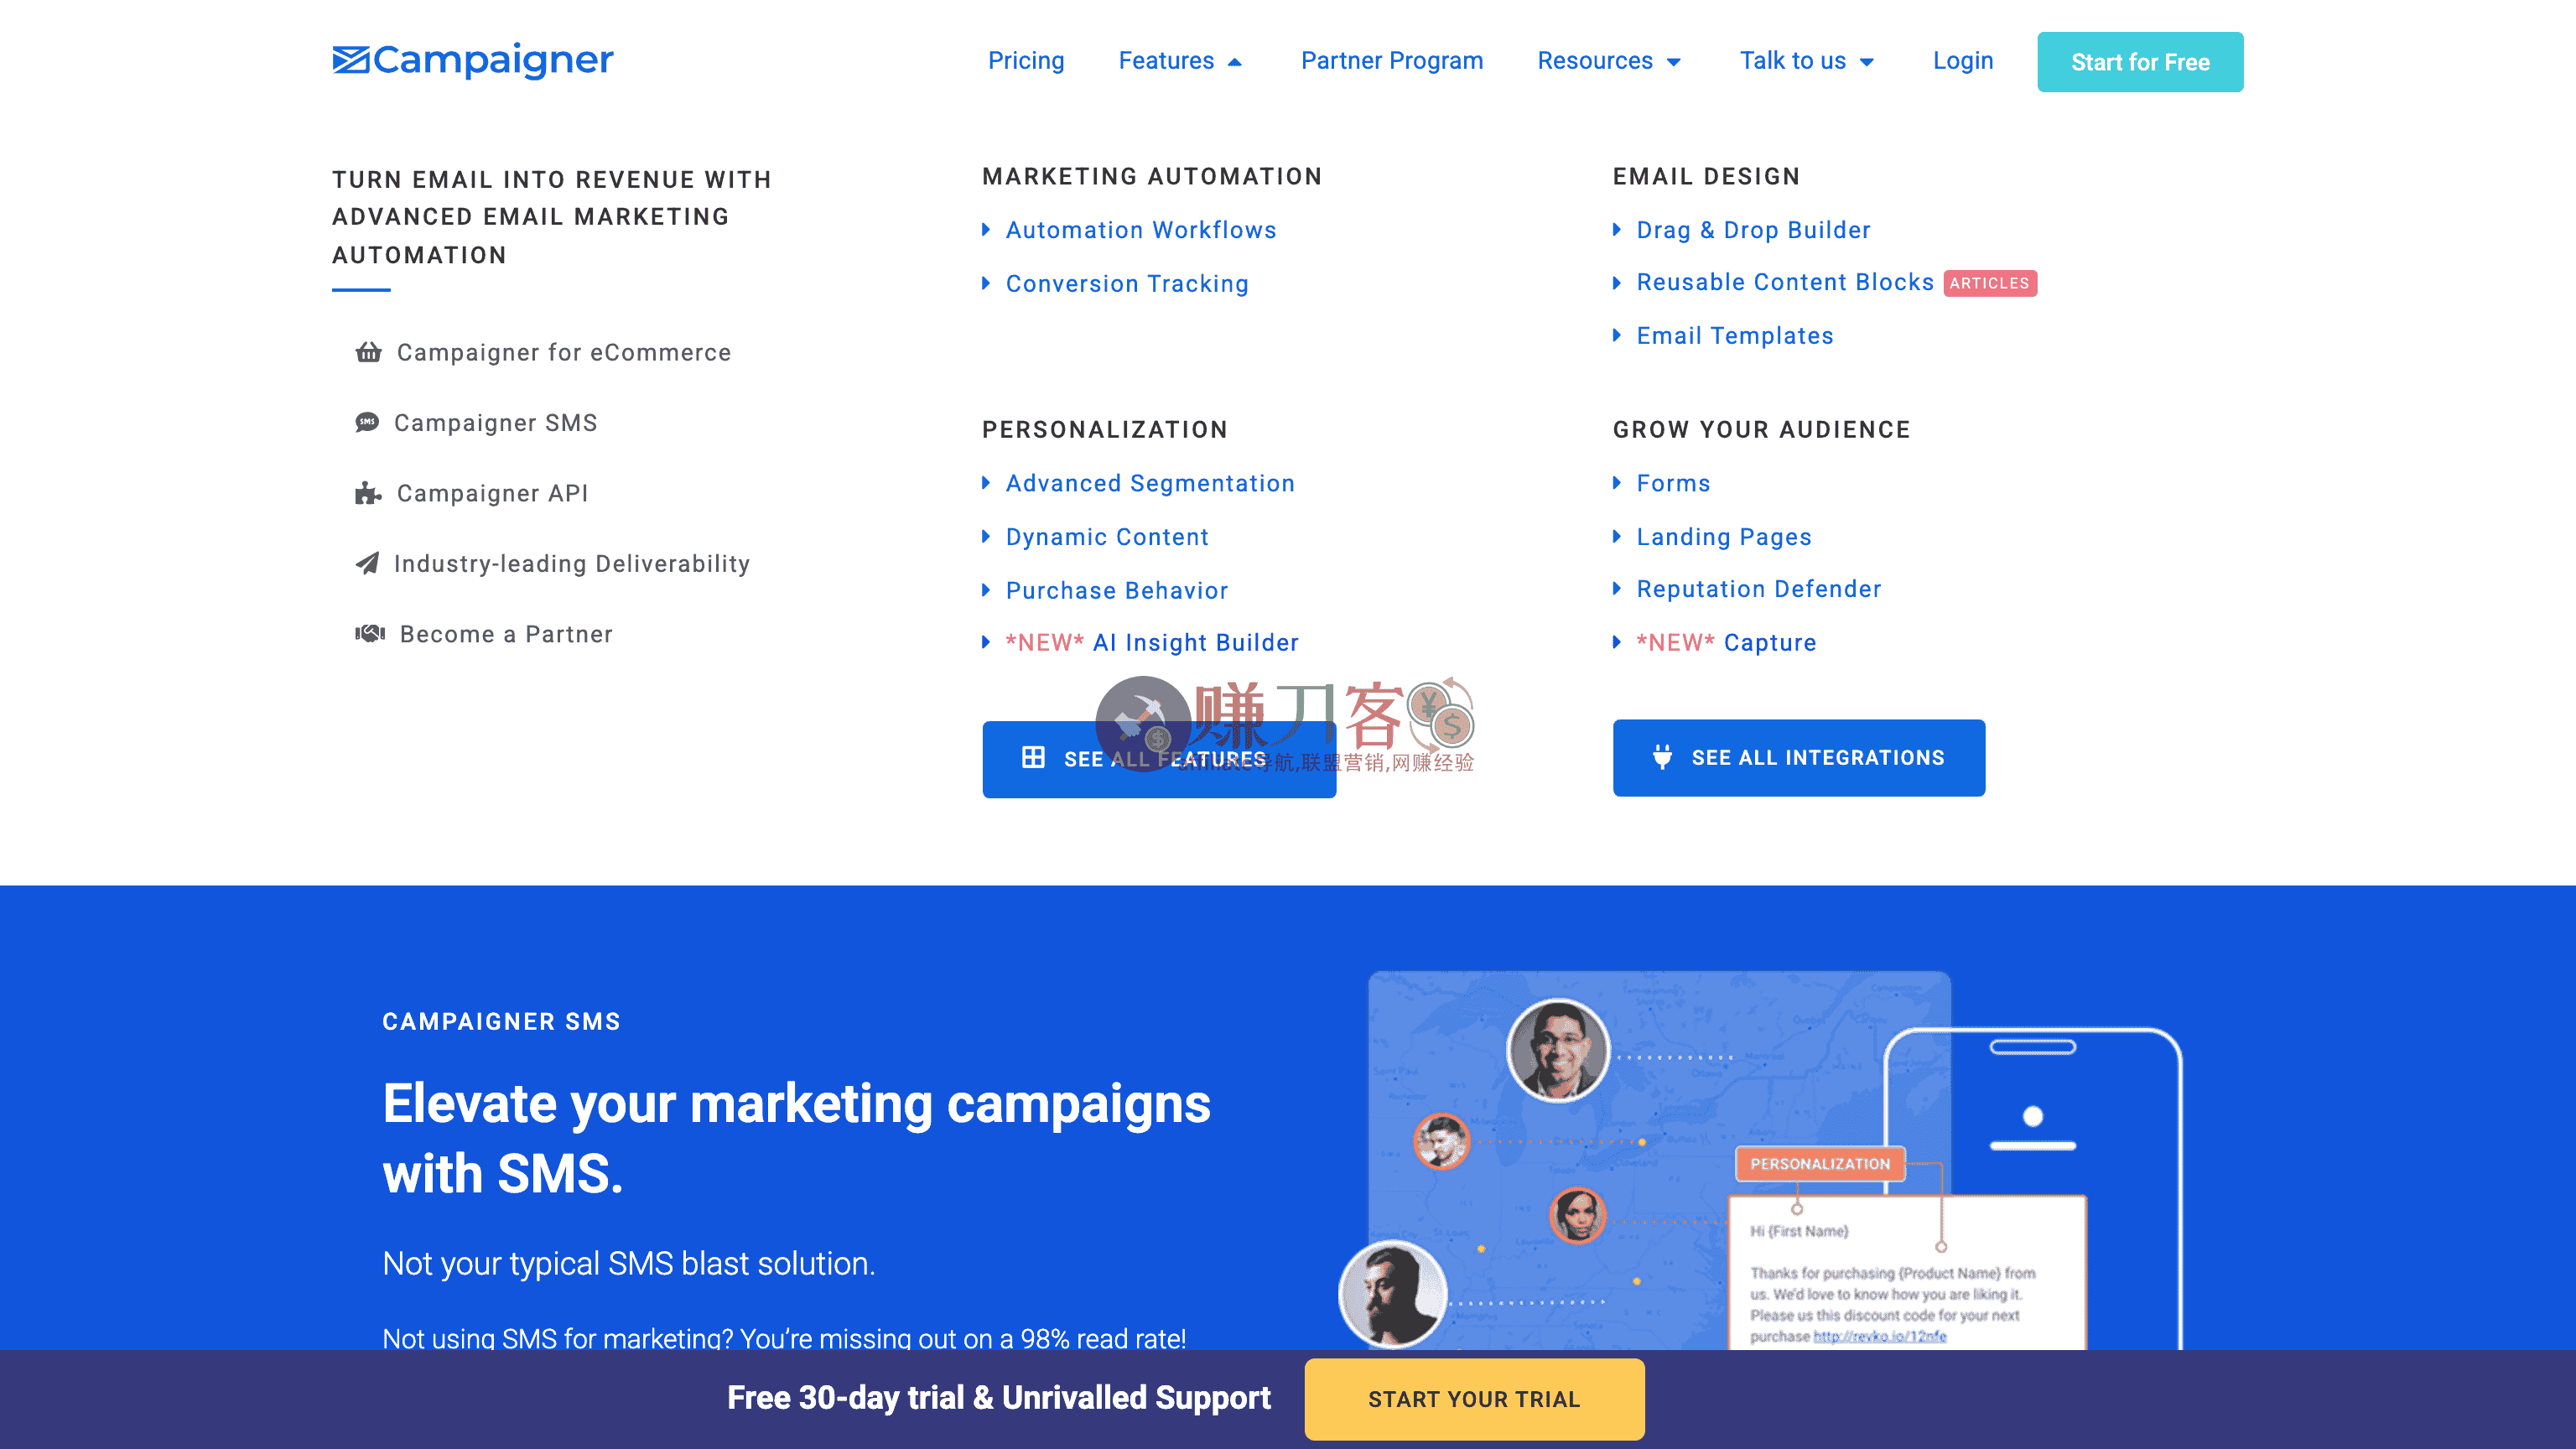The width and height of the screenshot is (2576, 1449).
Task: Open Industry-leading Deliverability
Action: click(x=572, y=563)
